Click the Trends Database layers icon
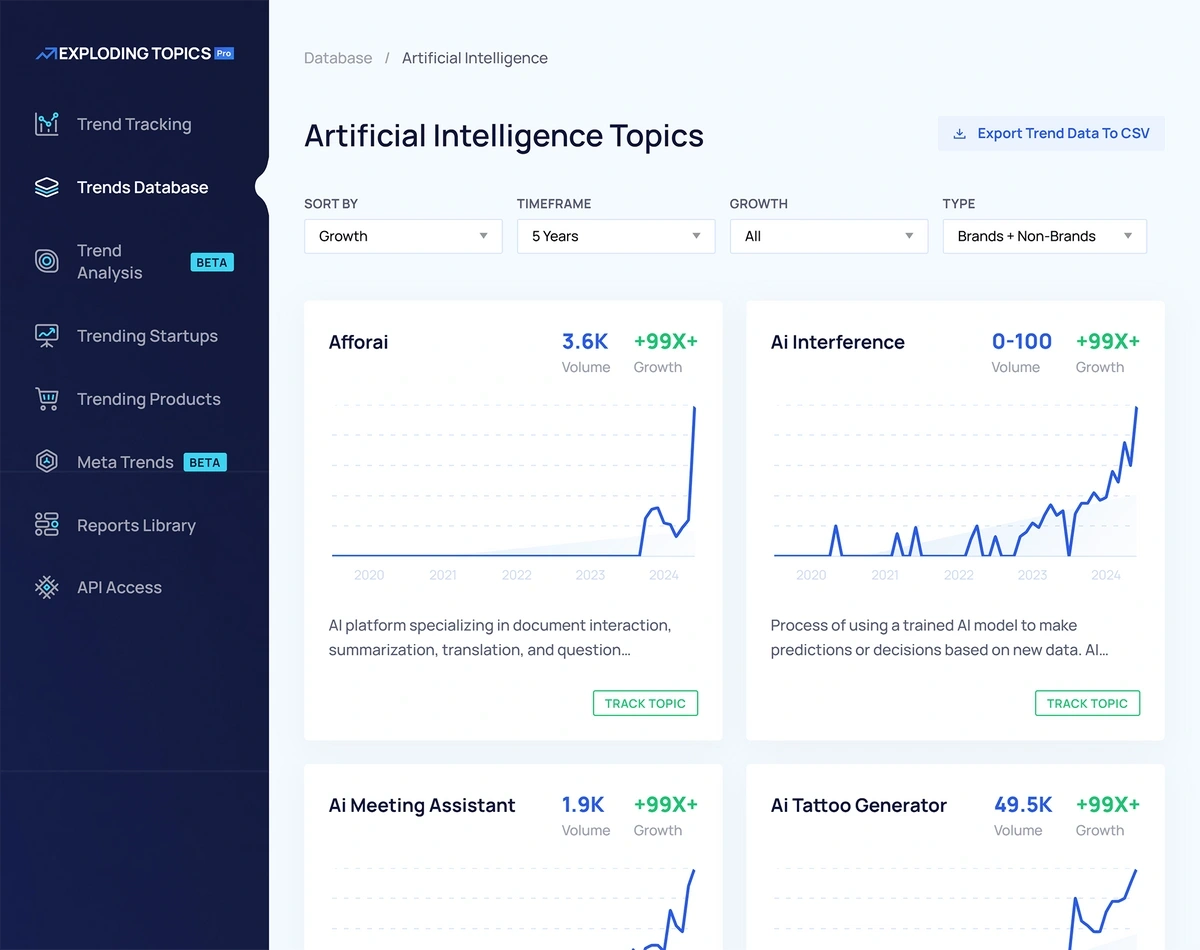This screenshot has width=1200, height=950. click(x=47, y=187)
